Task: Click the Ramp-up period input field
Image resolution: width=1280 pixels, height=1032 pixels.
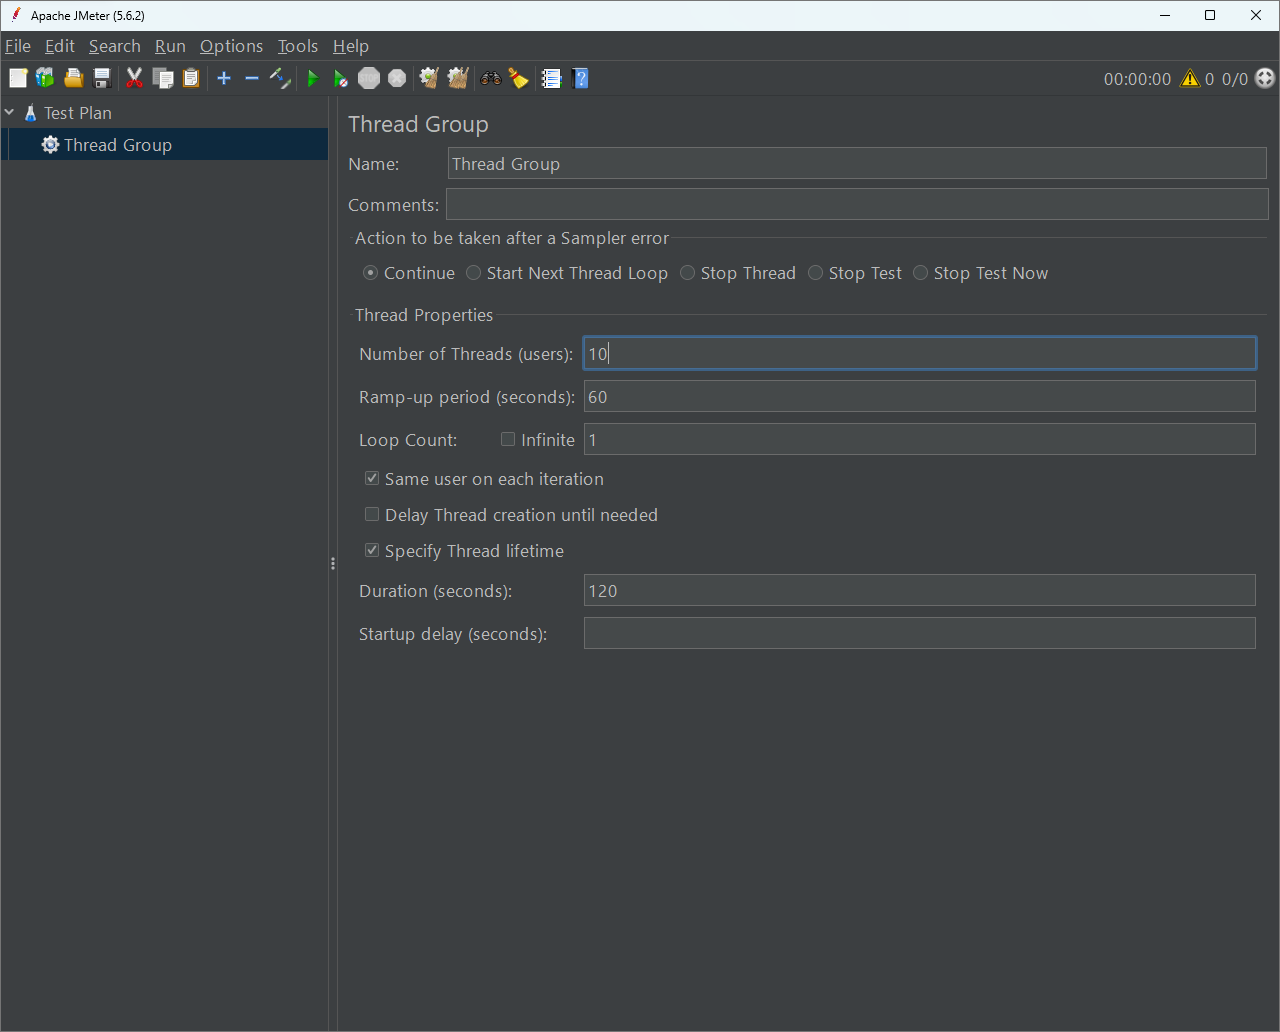Action: [x=919, y=397]
